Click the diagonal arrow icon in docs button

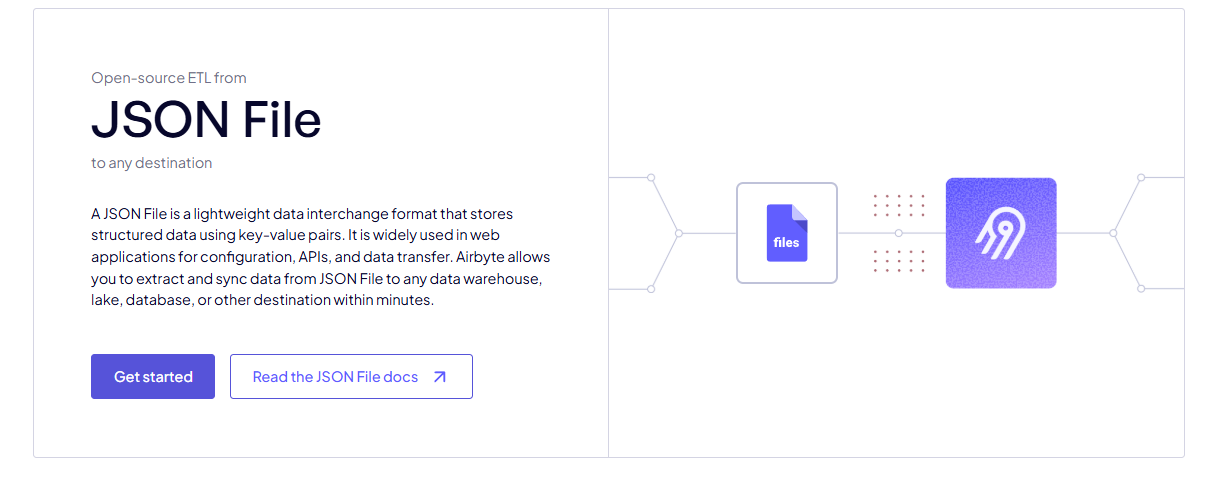coord(439,377)
